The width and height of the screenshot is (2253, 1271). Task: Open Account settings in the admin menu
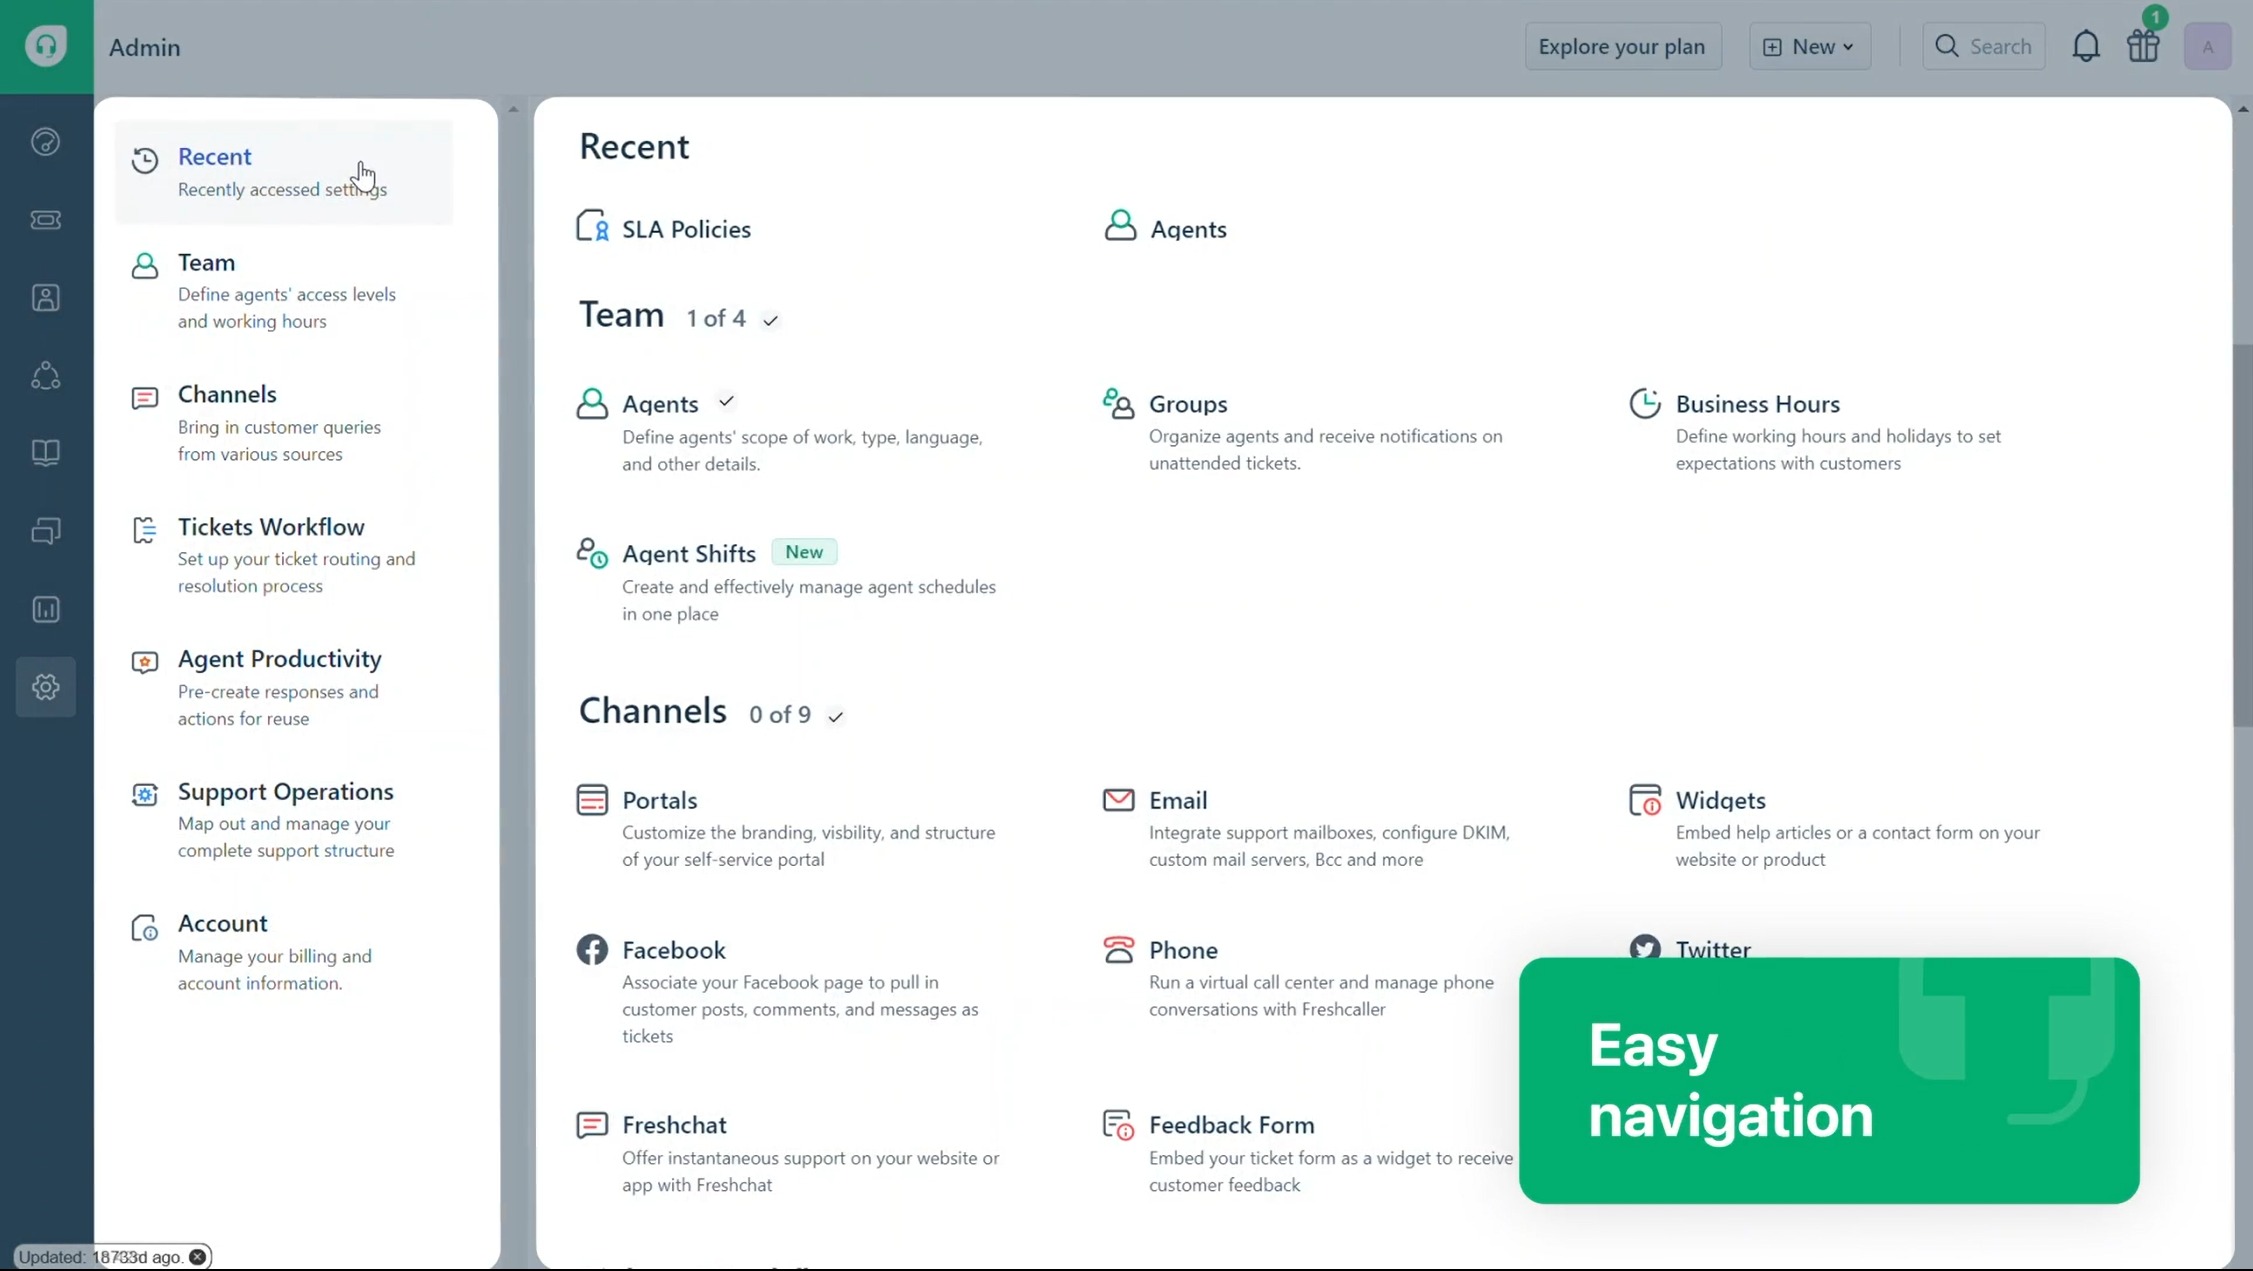pos(223,923)
